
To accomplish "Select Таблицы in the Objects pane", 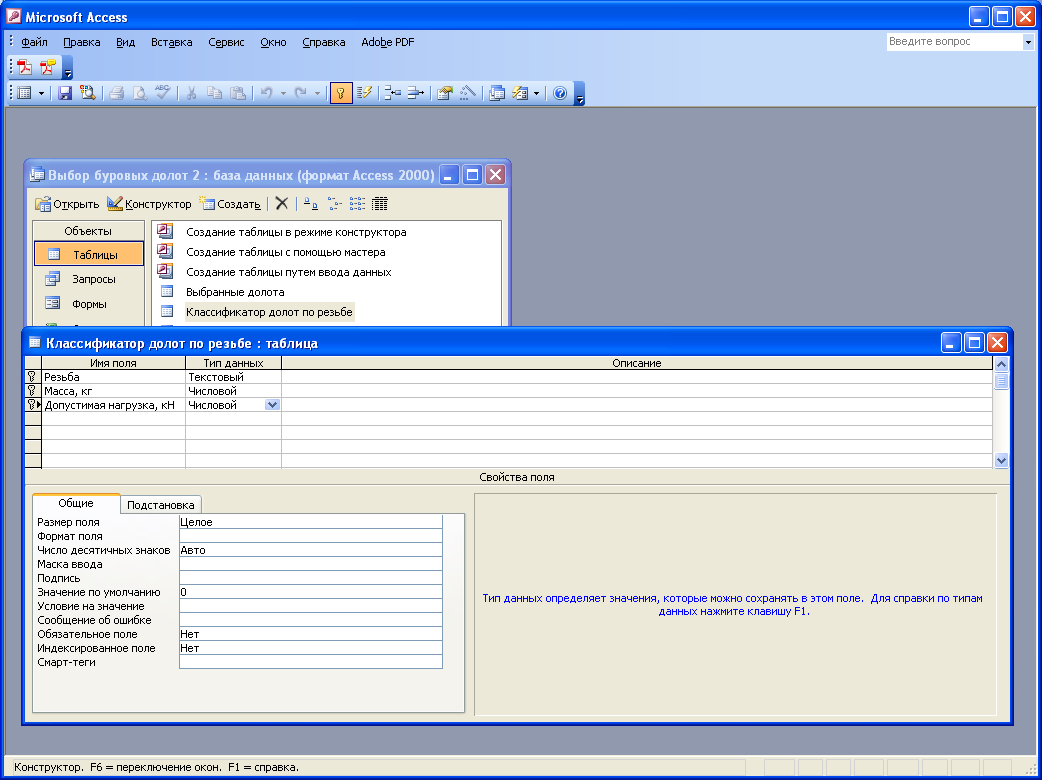I will tap(89, 254).
